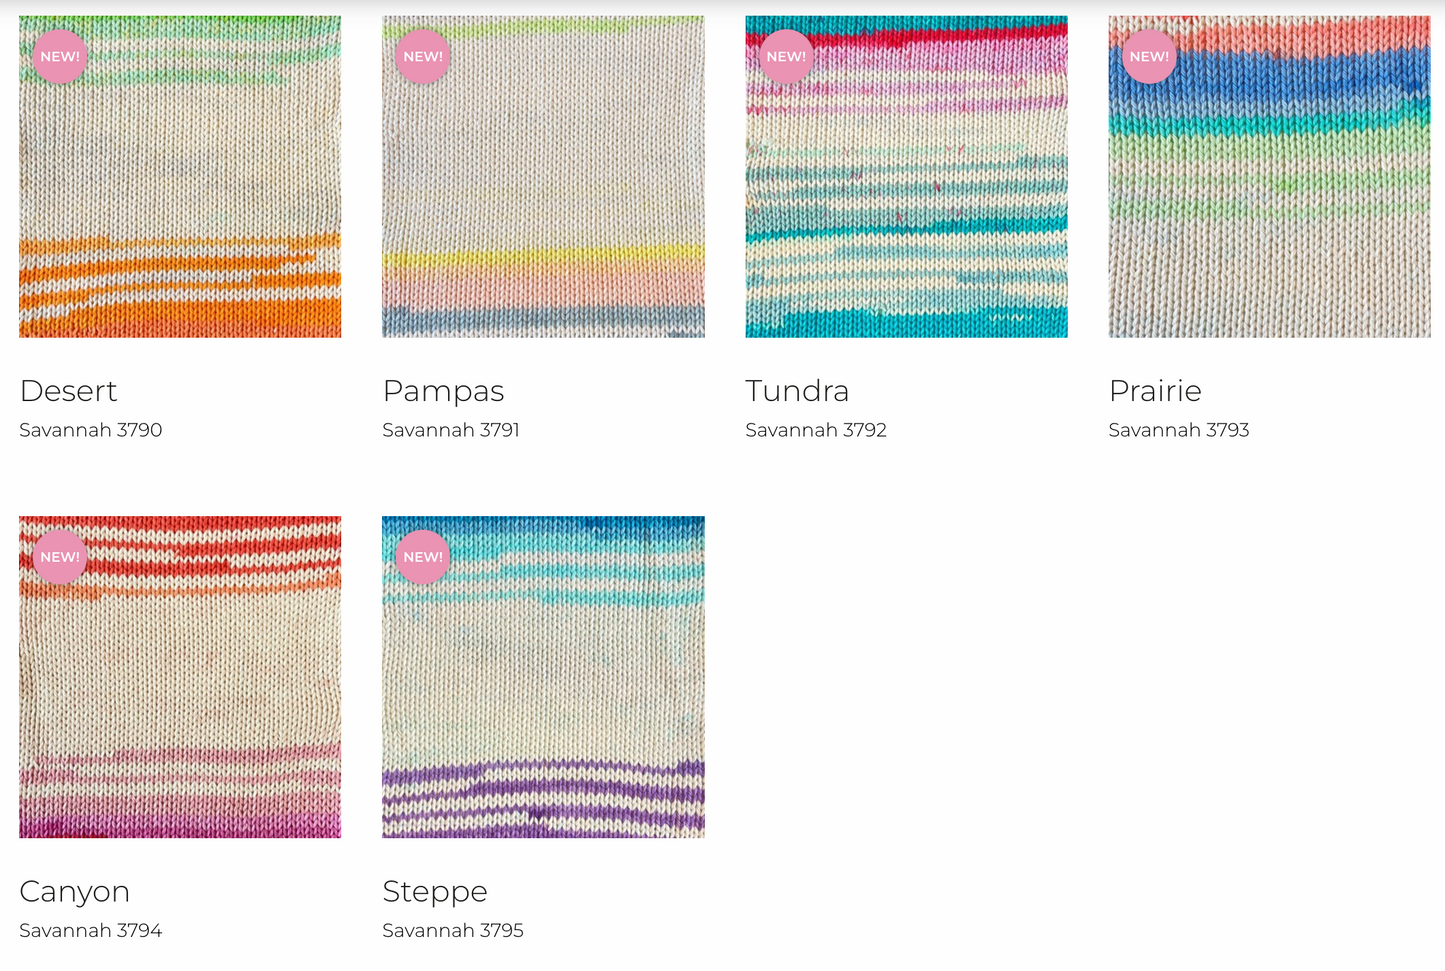Select the Steppe color name link

pos(435,893)
